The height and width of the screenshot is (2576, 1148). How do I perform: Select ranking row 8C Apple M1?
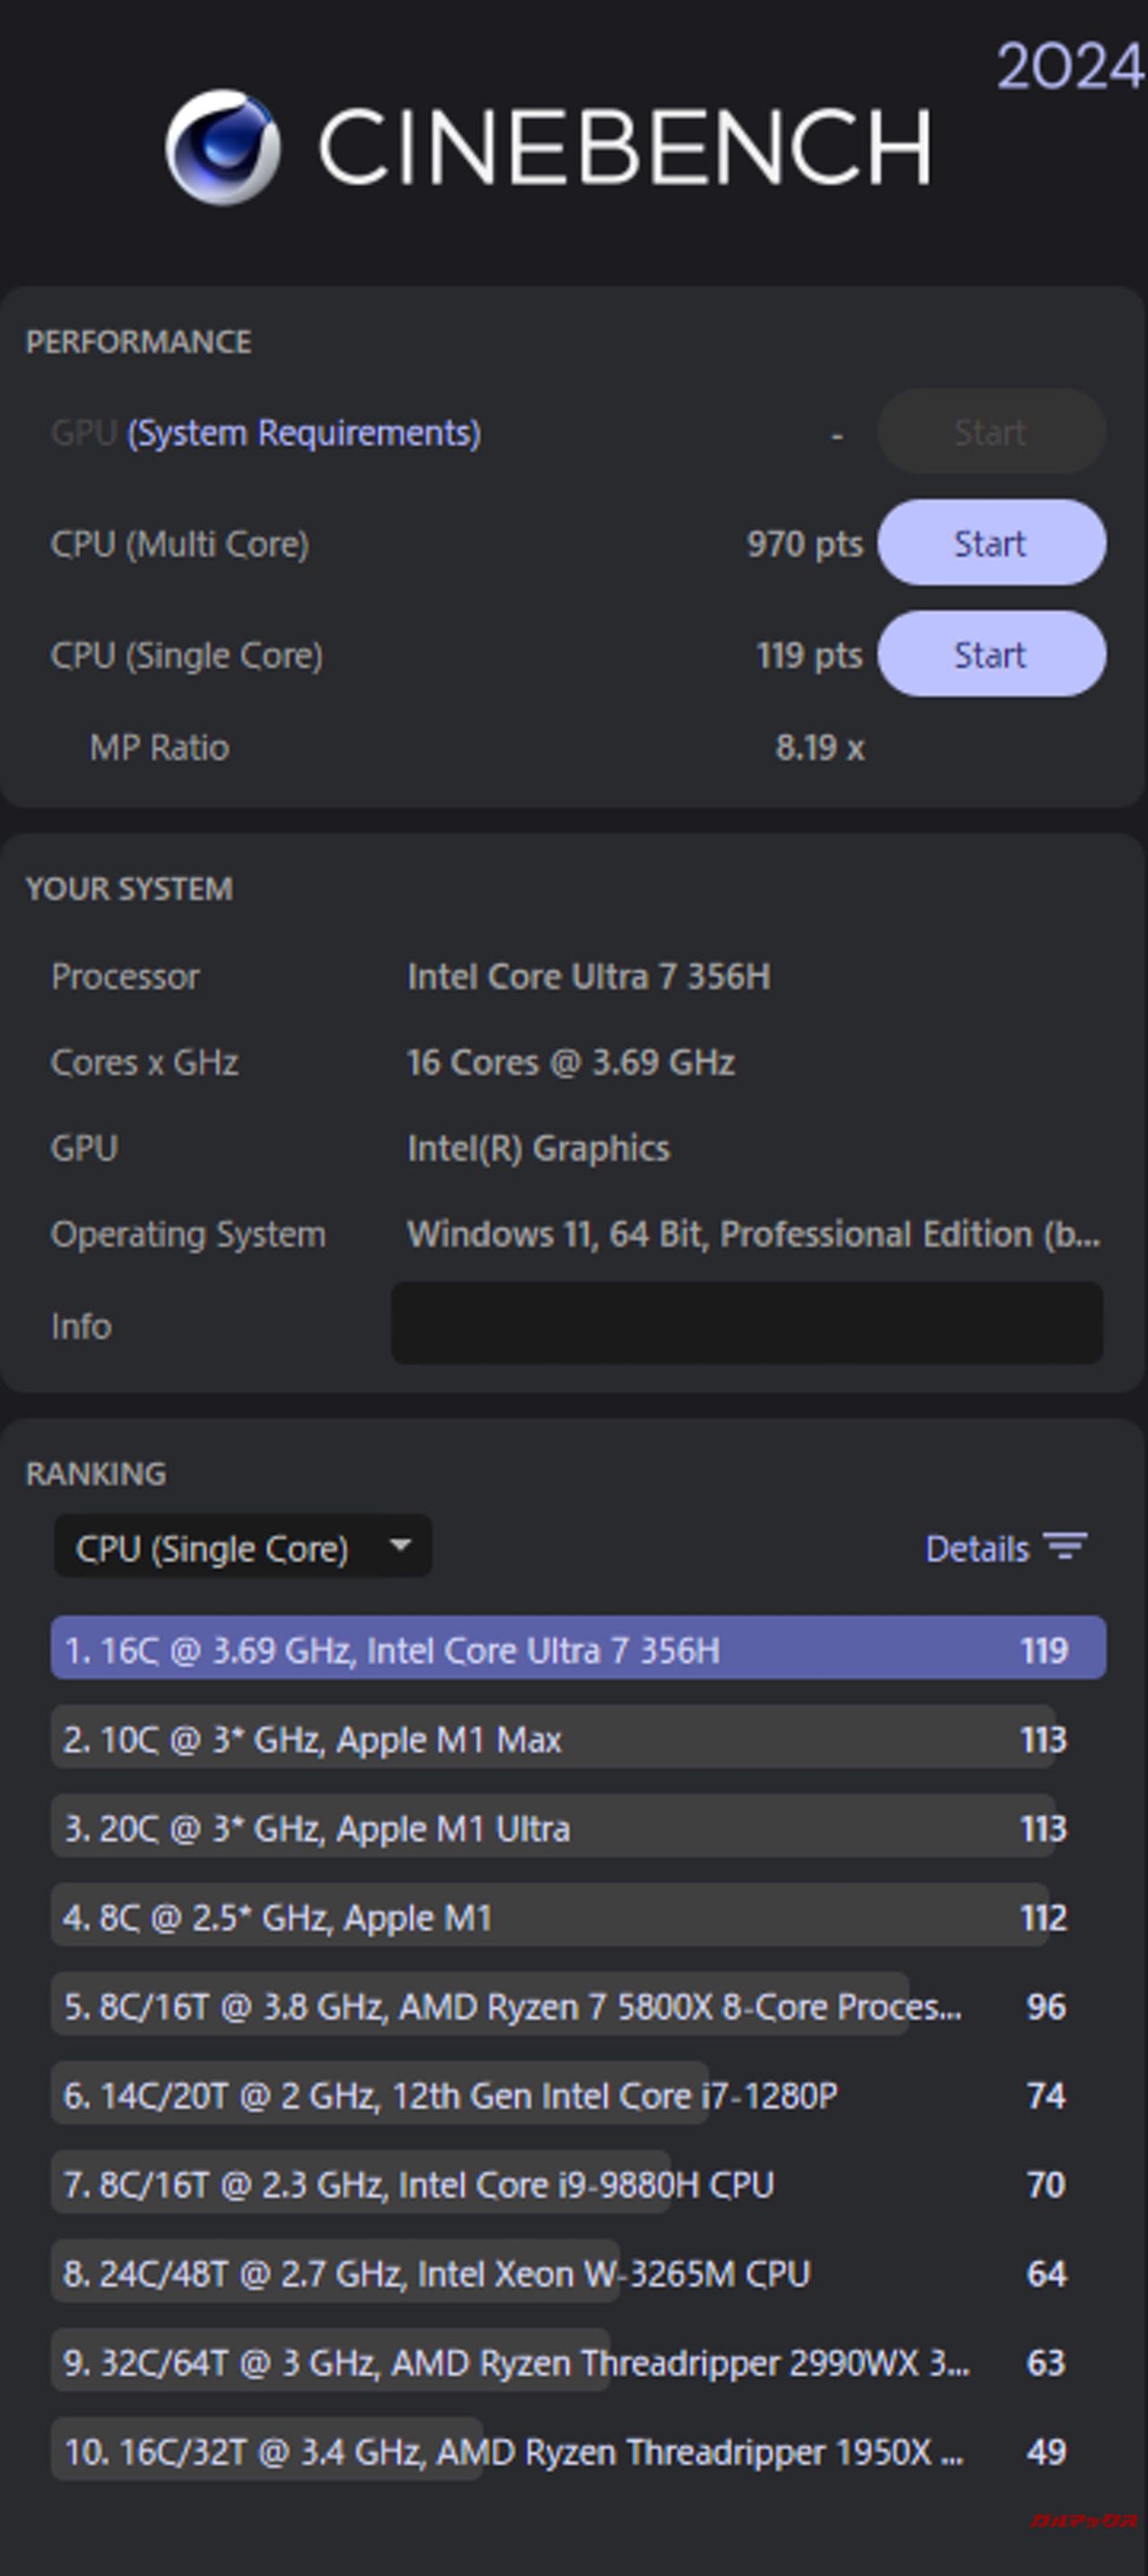coord(578,1916)
